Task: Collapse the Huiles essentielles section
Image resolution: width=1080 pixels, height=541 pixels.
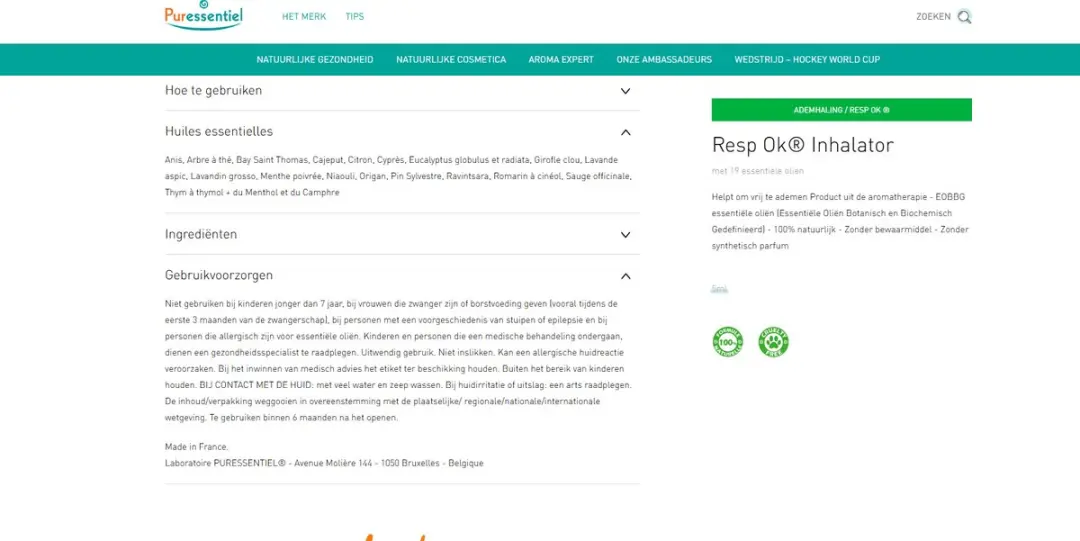Action: coord(625,132)
